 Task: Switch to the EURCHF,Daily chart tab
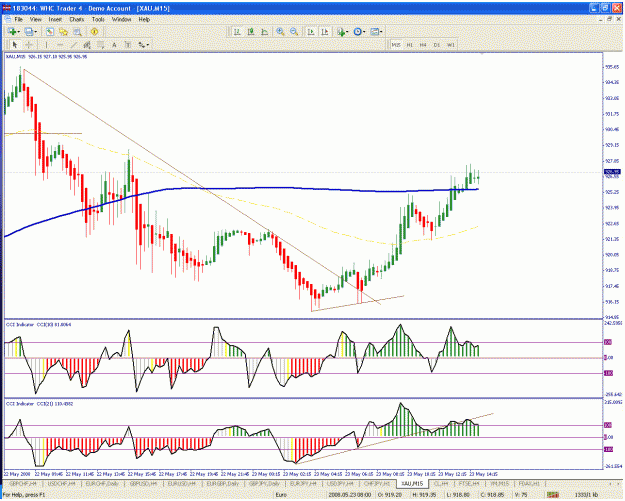pos(102,483)
